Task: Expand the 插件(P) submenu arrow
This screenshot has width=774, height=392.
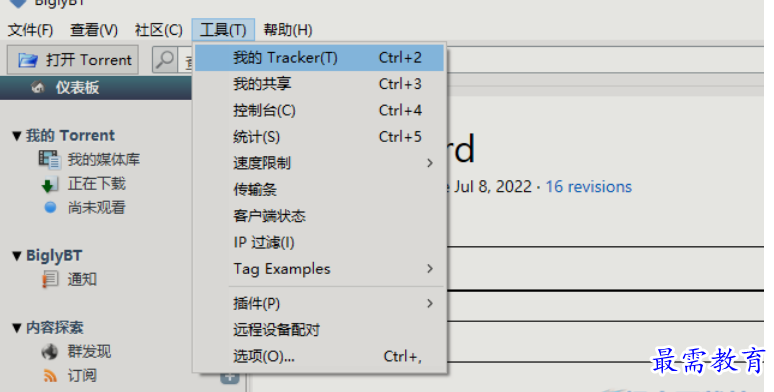Action: 430,303
